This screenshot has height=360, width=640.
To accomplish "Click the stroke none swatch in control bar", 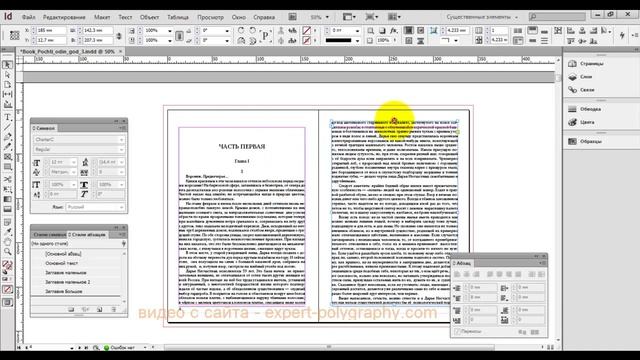I will [x=307, y=41].
